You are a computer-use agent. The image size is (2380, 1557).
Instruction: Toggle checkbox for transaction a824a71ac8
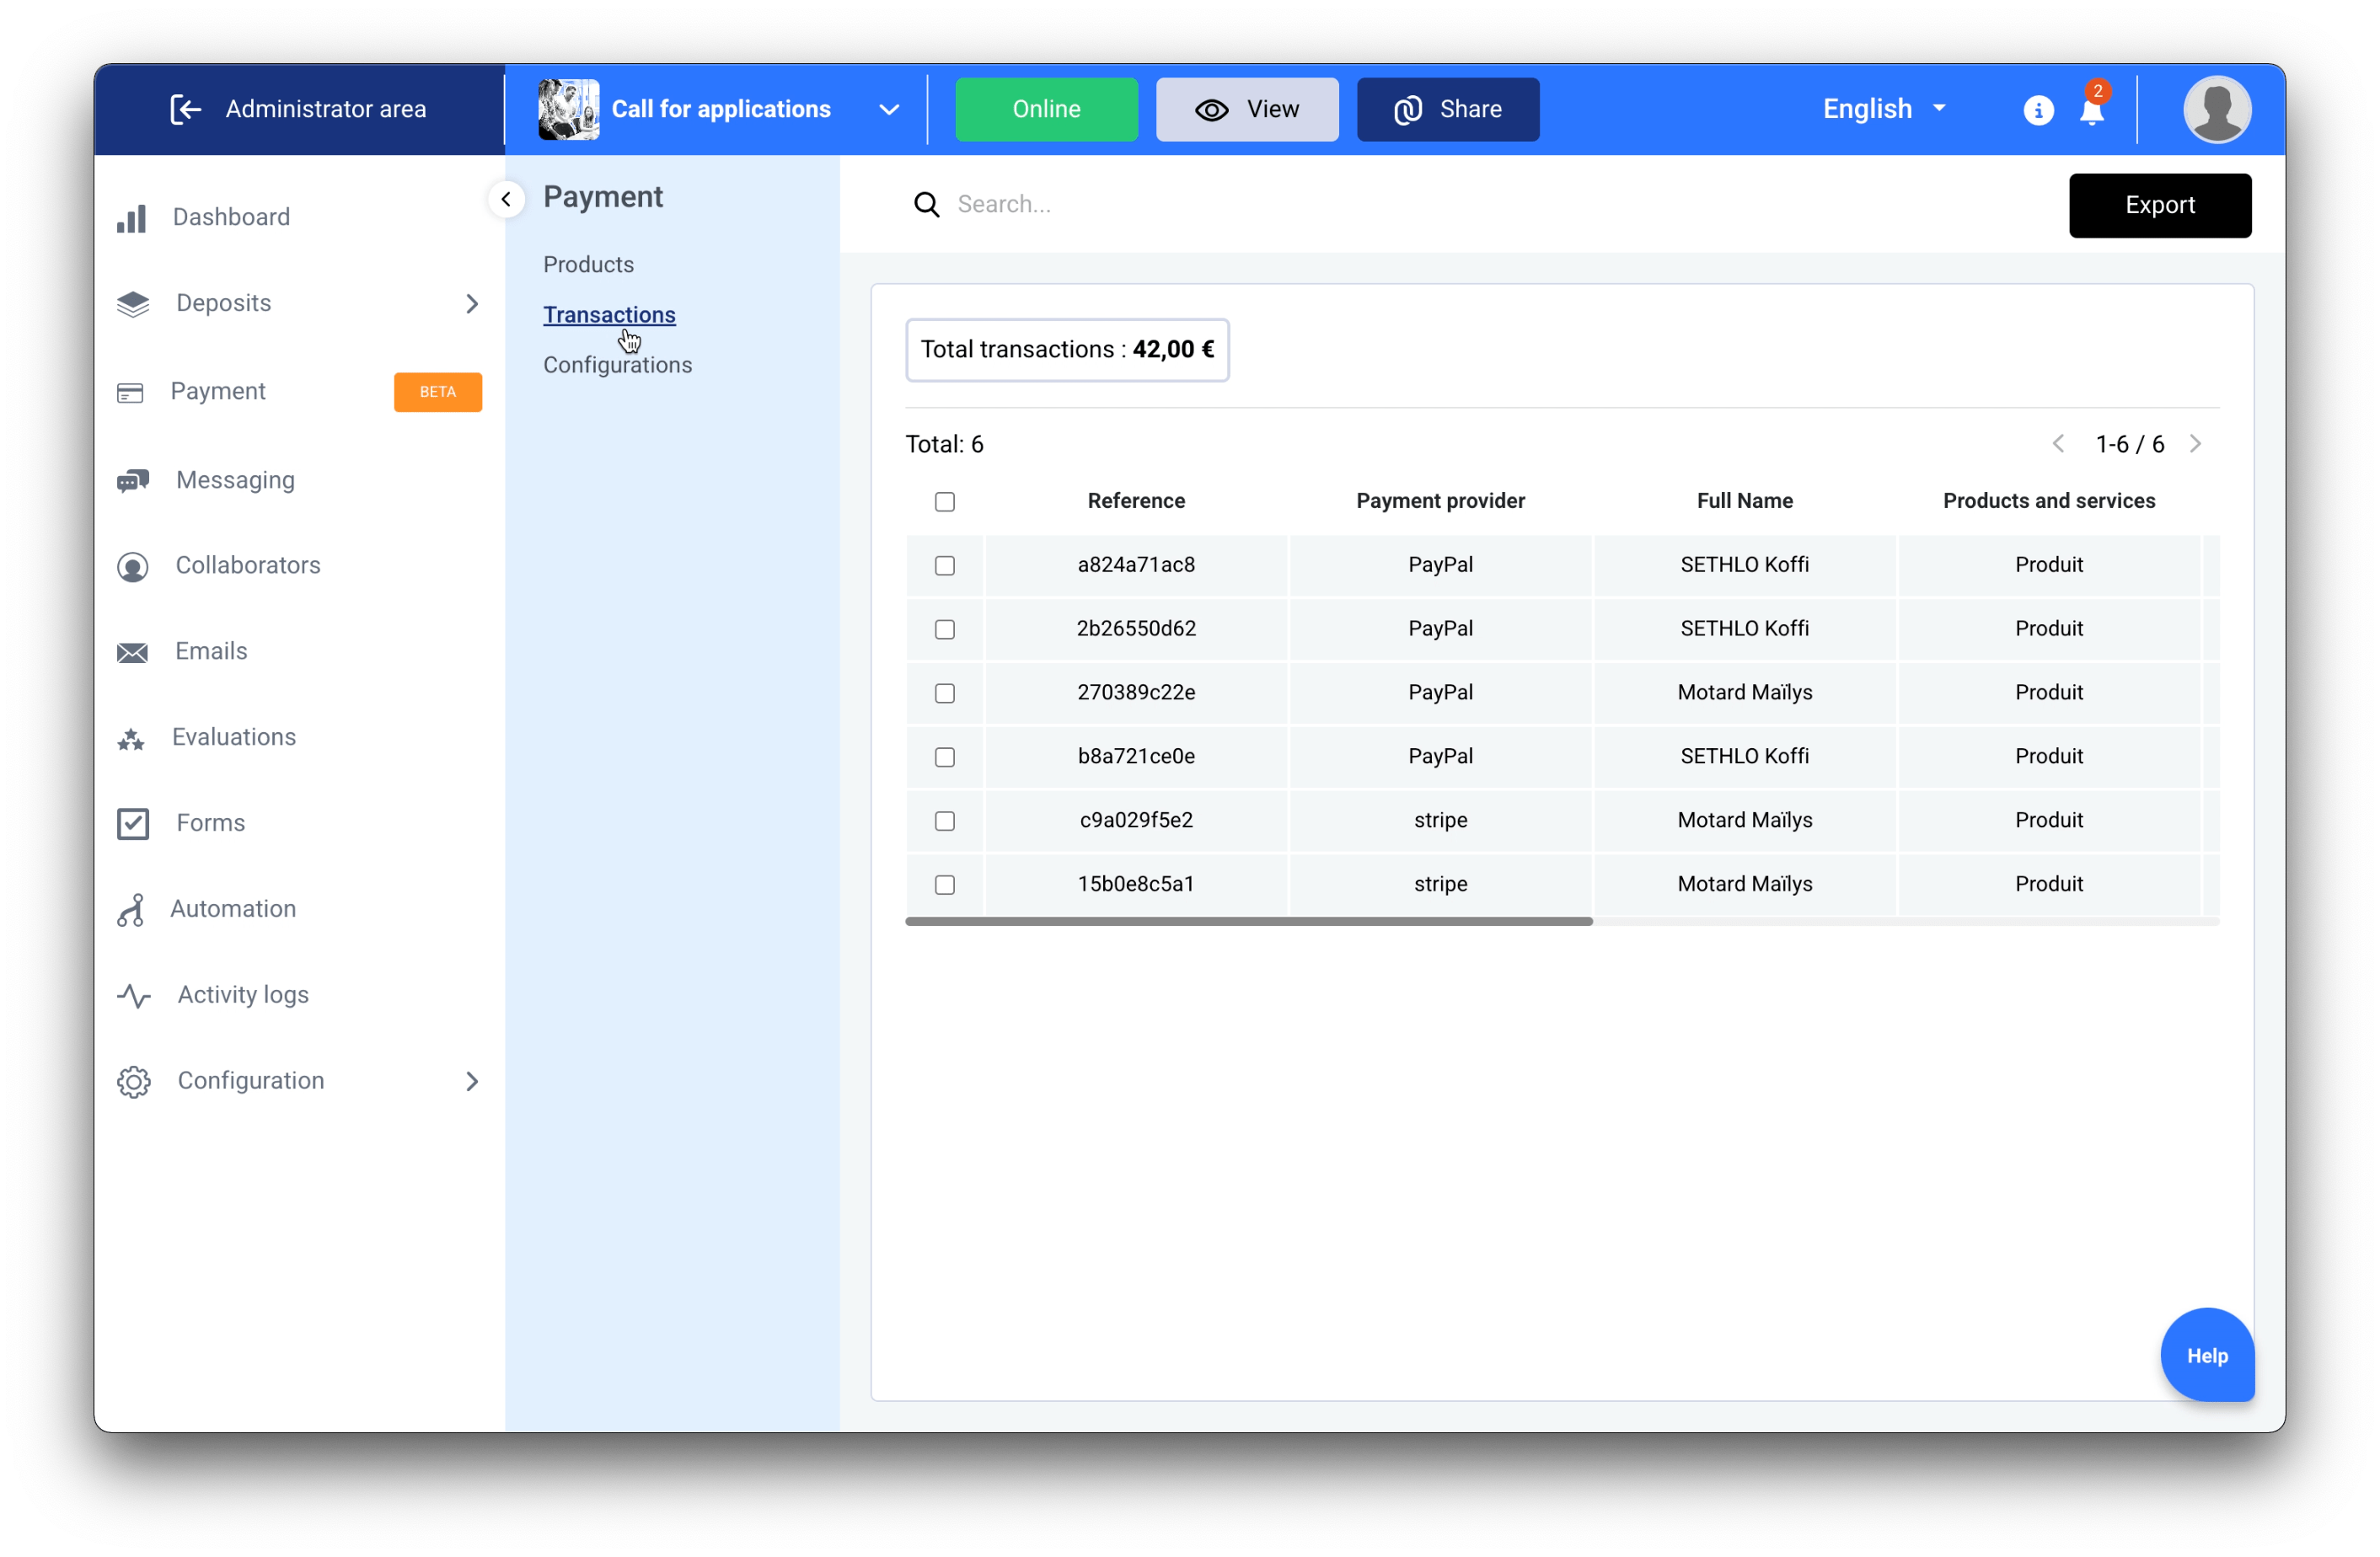(946, 563)
